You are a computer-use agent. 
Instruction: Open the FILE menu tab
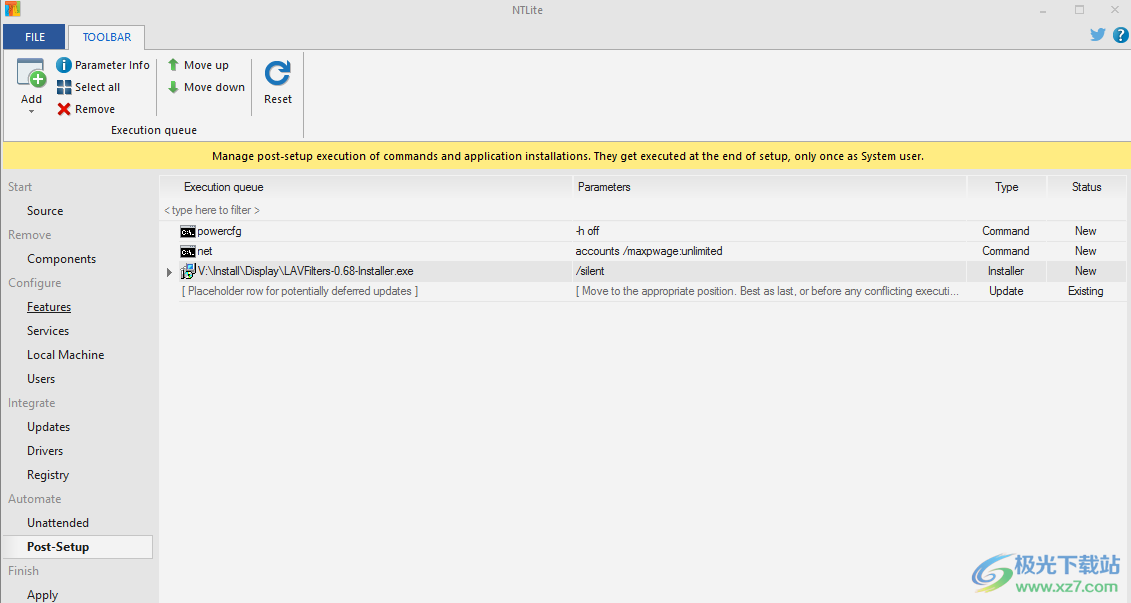point(35,37)
